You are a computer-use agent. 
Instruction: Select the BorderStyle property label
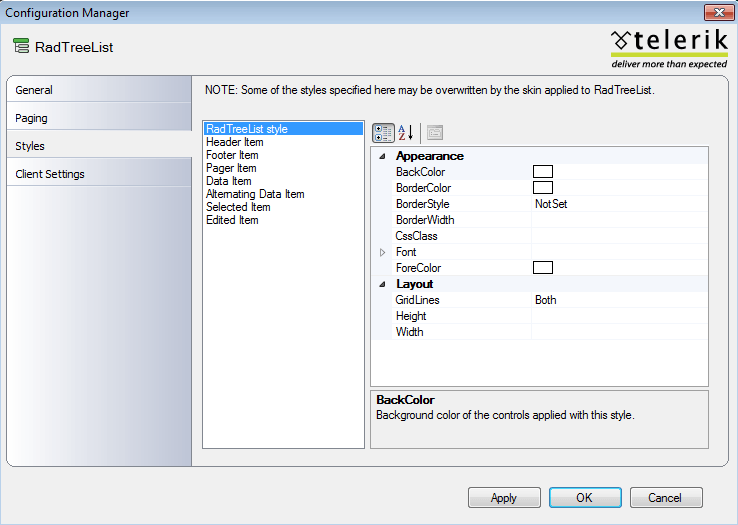tap(423, 204)
